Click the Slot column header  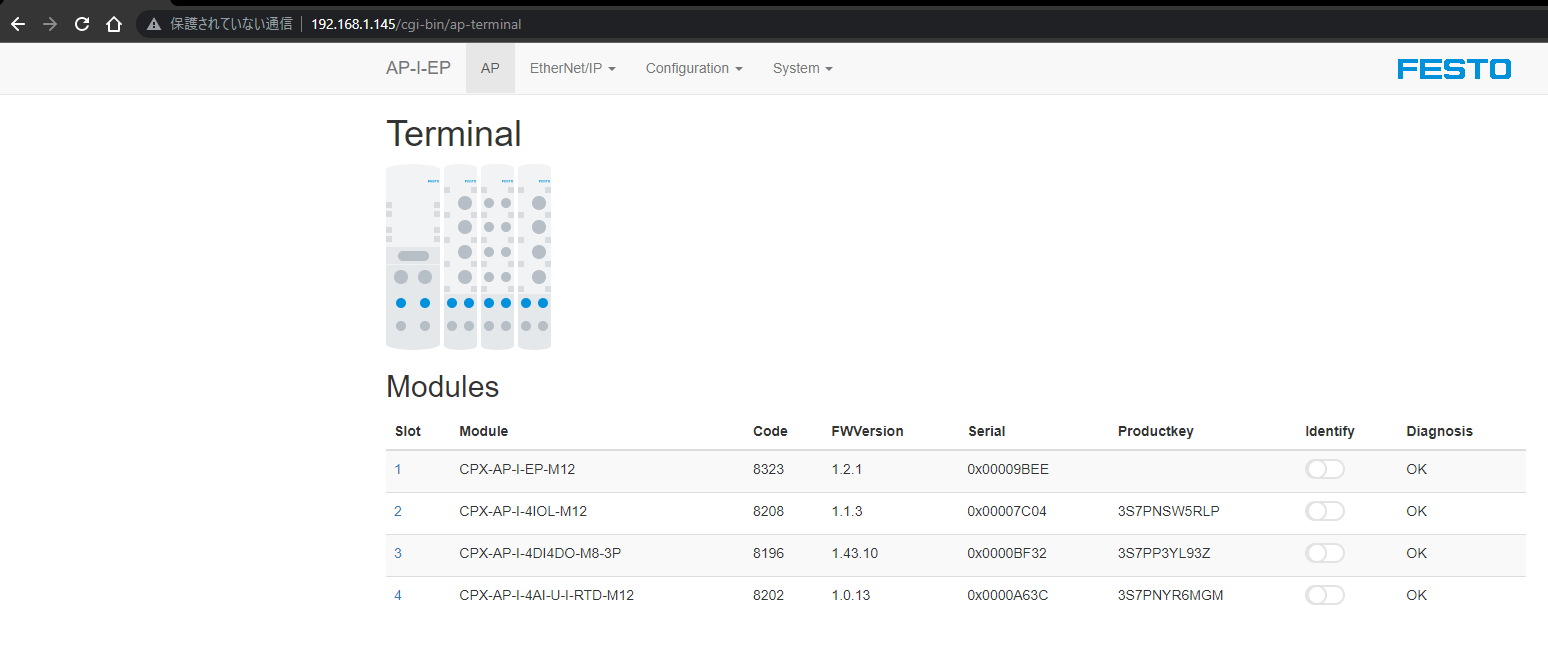408,431
